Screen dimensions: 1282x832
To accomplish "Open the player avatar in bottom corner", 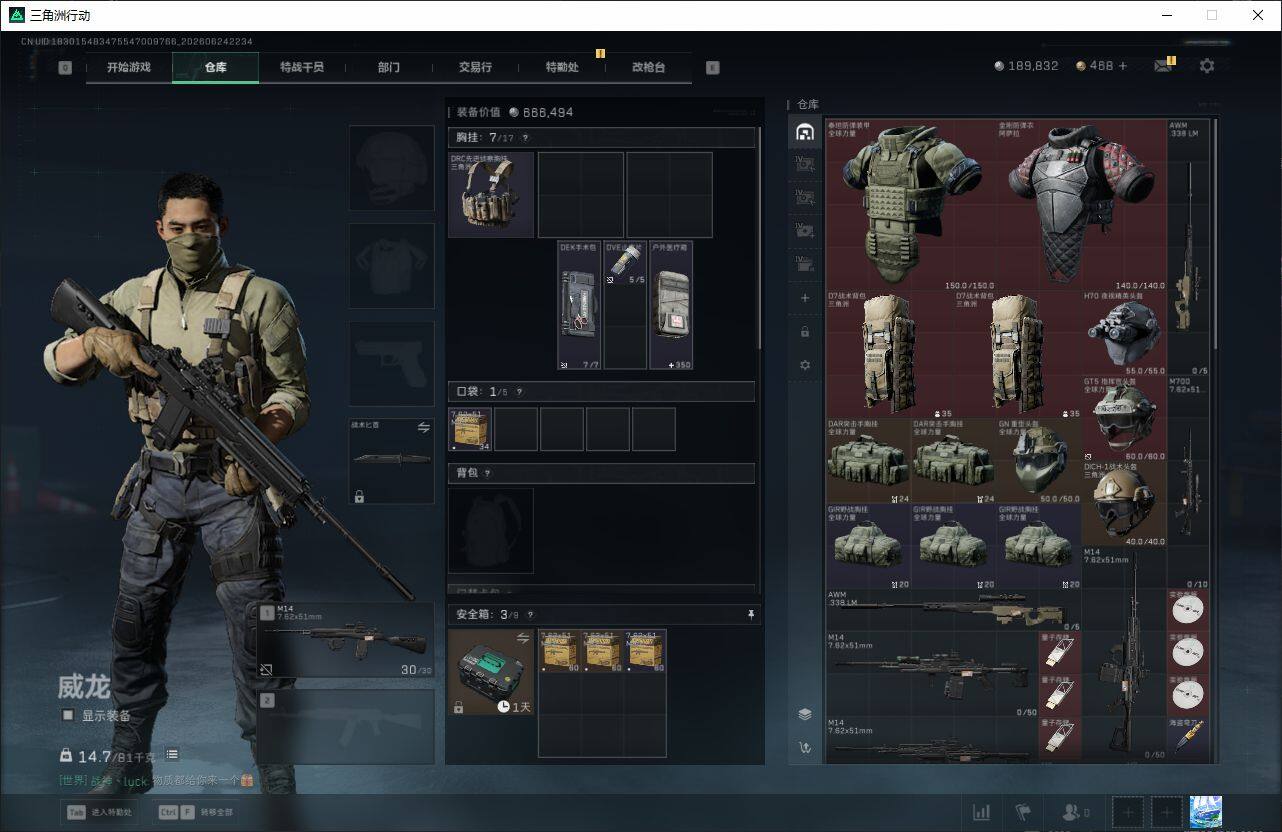I will [1205, 812].
